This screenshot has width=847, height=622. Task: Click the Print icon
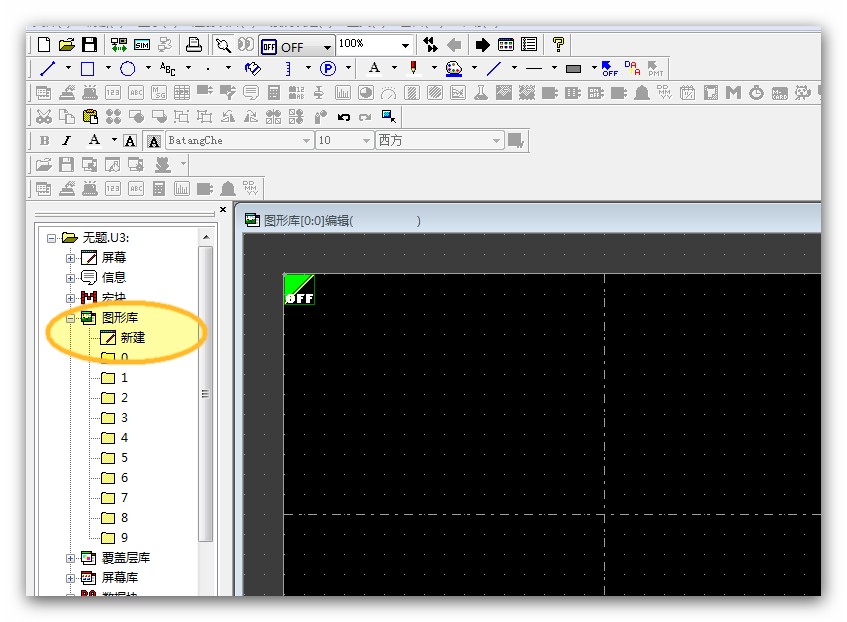click(x=194, y=45)
